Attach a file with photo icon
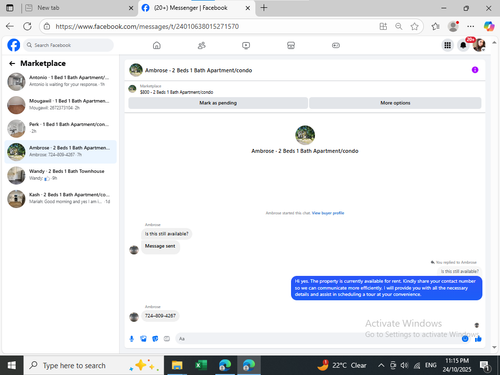The width and height of the screenshot is (500, 375). pyautogui.click(x=143, y=339)
